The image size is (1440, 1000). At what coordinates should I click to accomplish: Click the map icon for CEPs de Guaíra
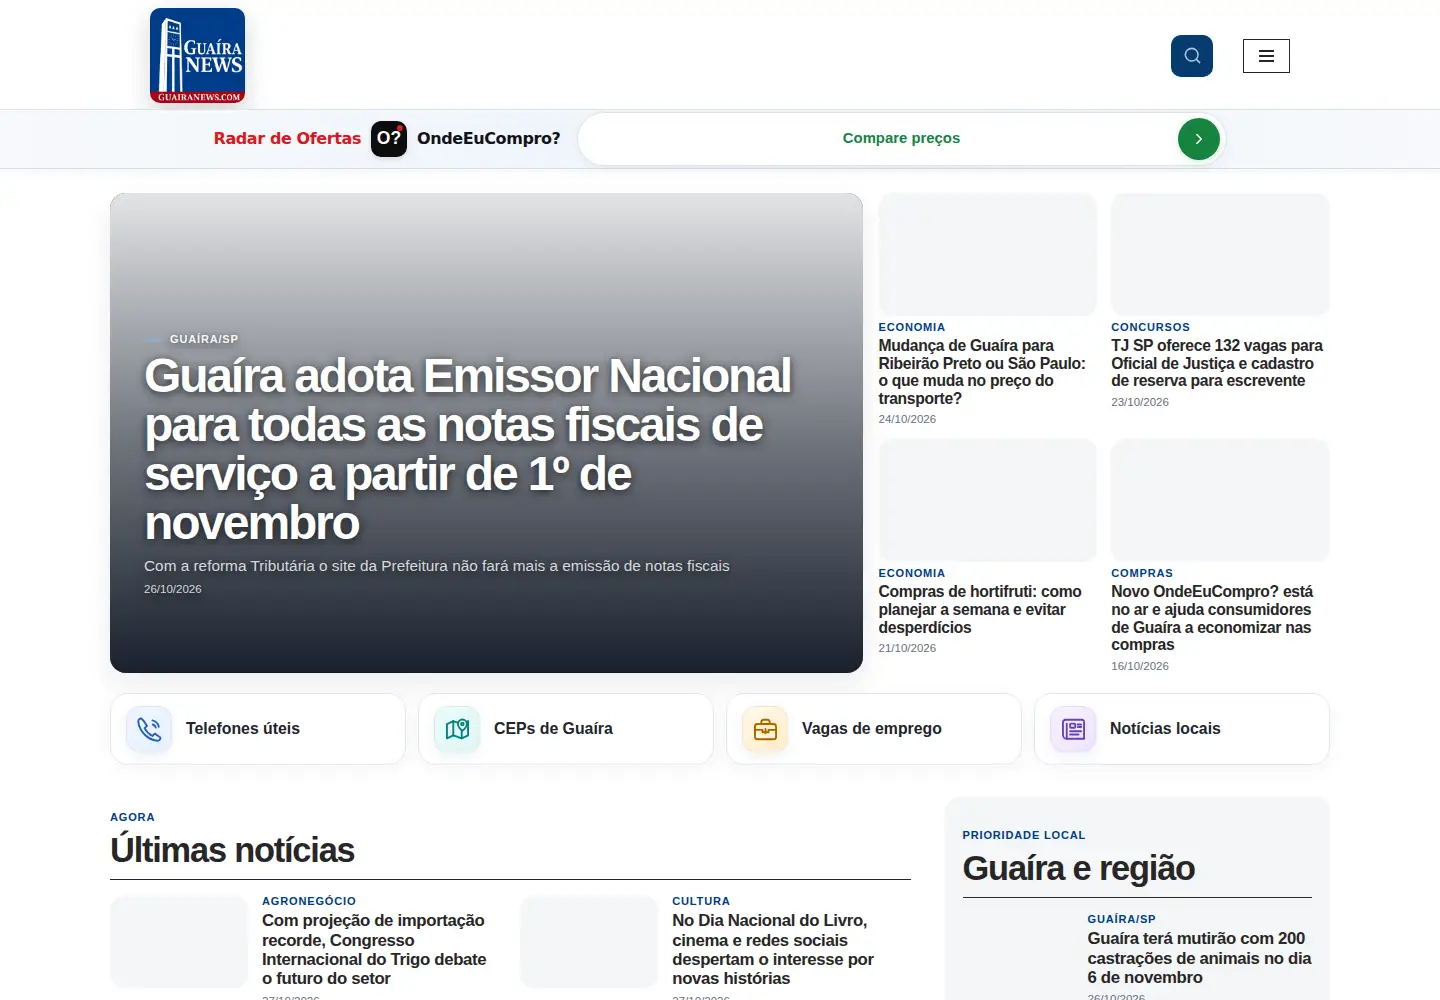pos(457,729)
